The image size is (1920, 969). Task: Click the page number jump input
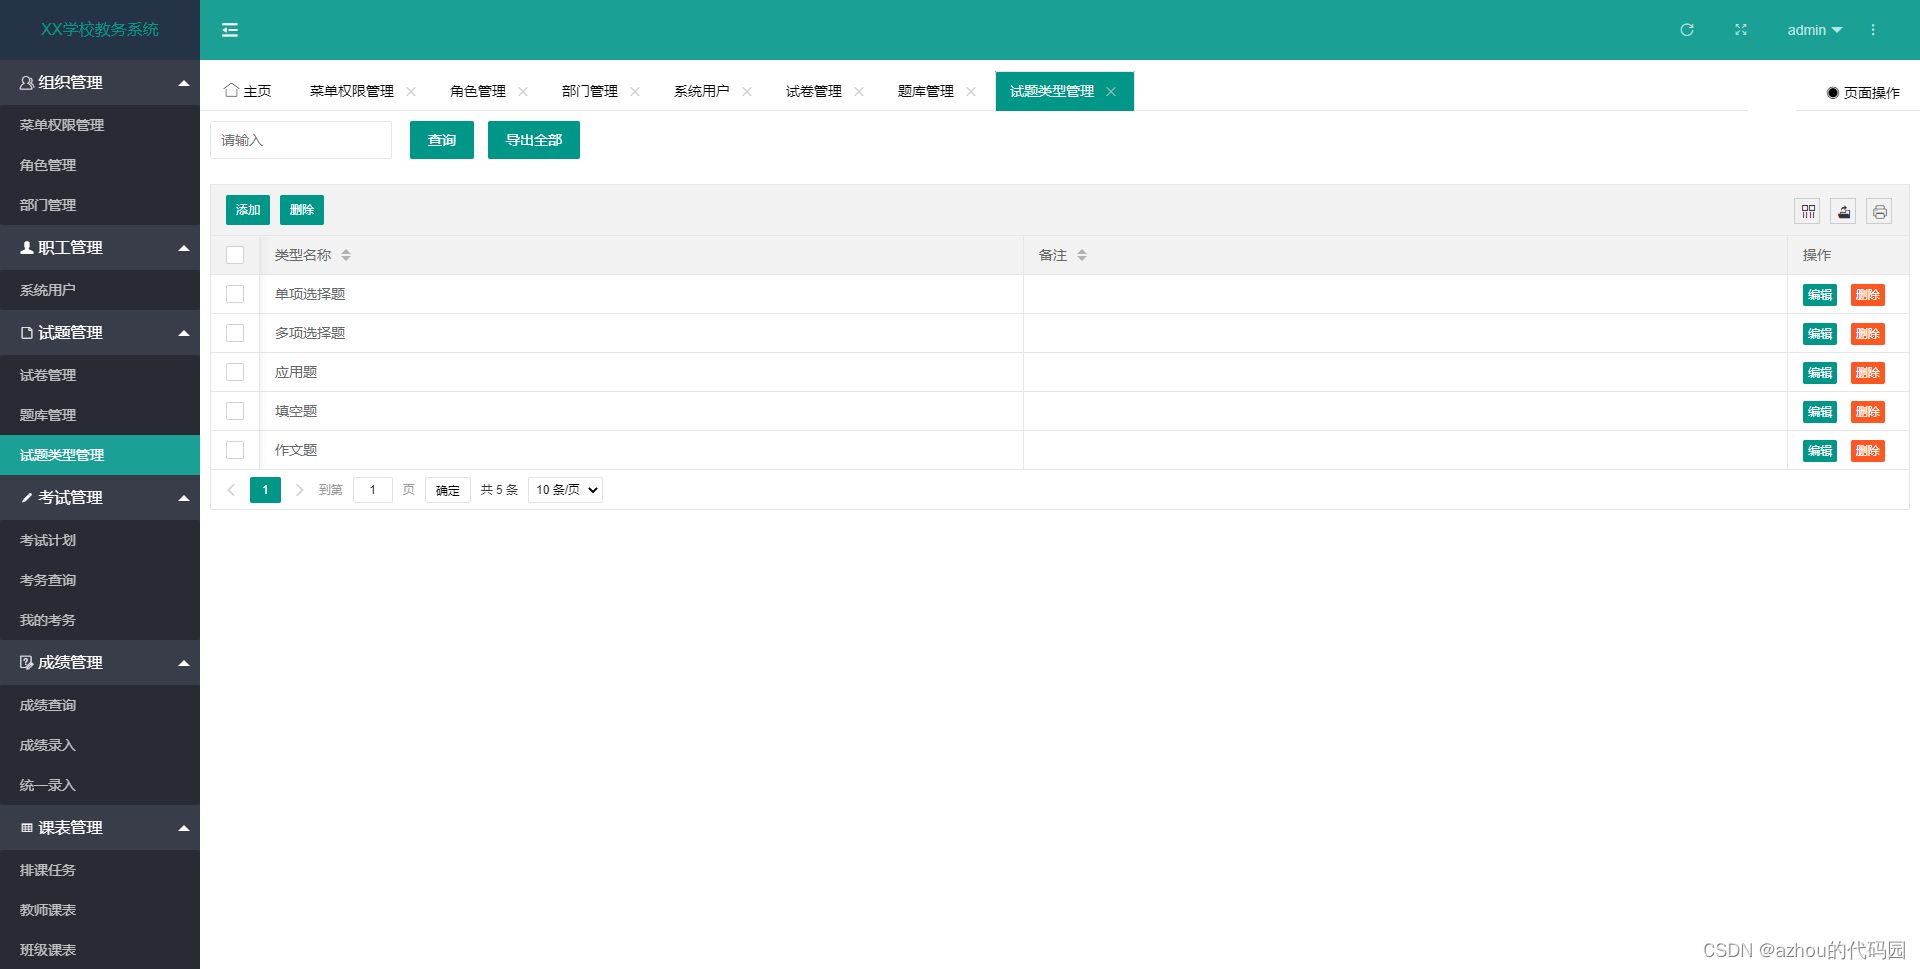[373, 490]
